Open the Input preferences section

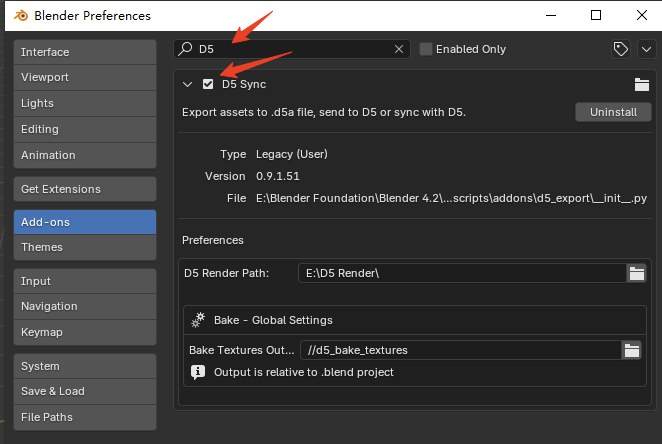pyautogui.click(x=85, y=281)
